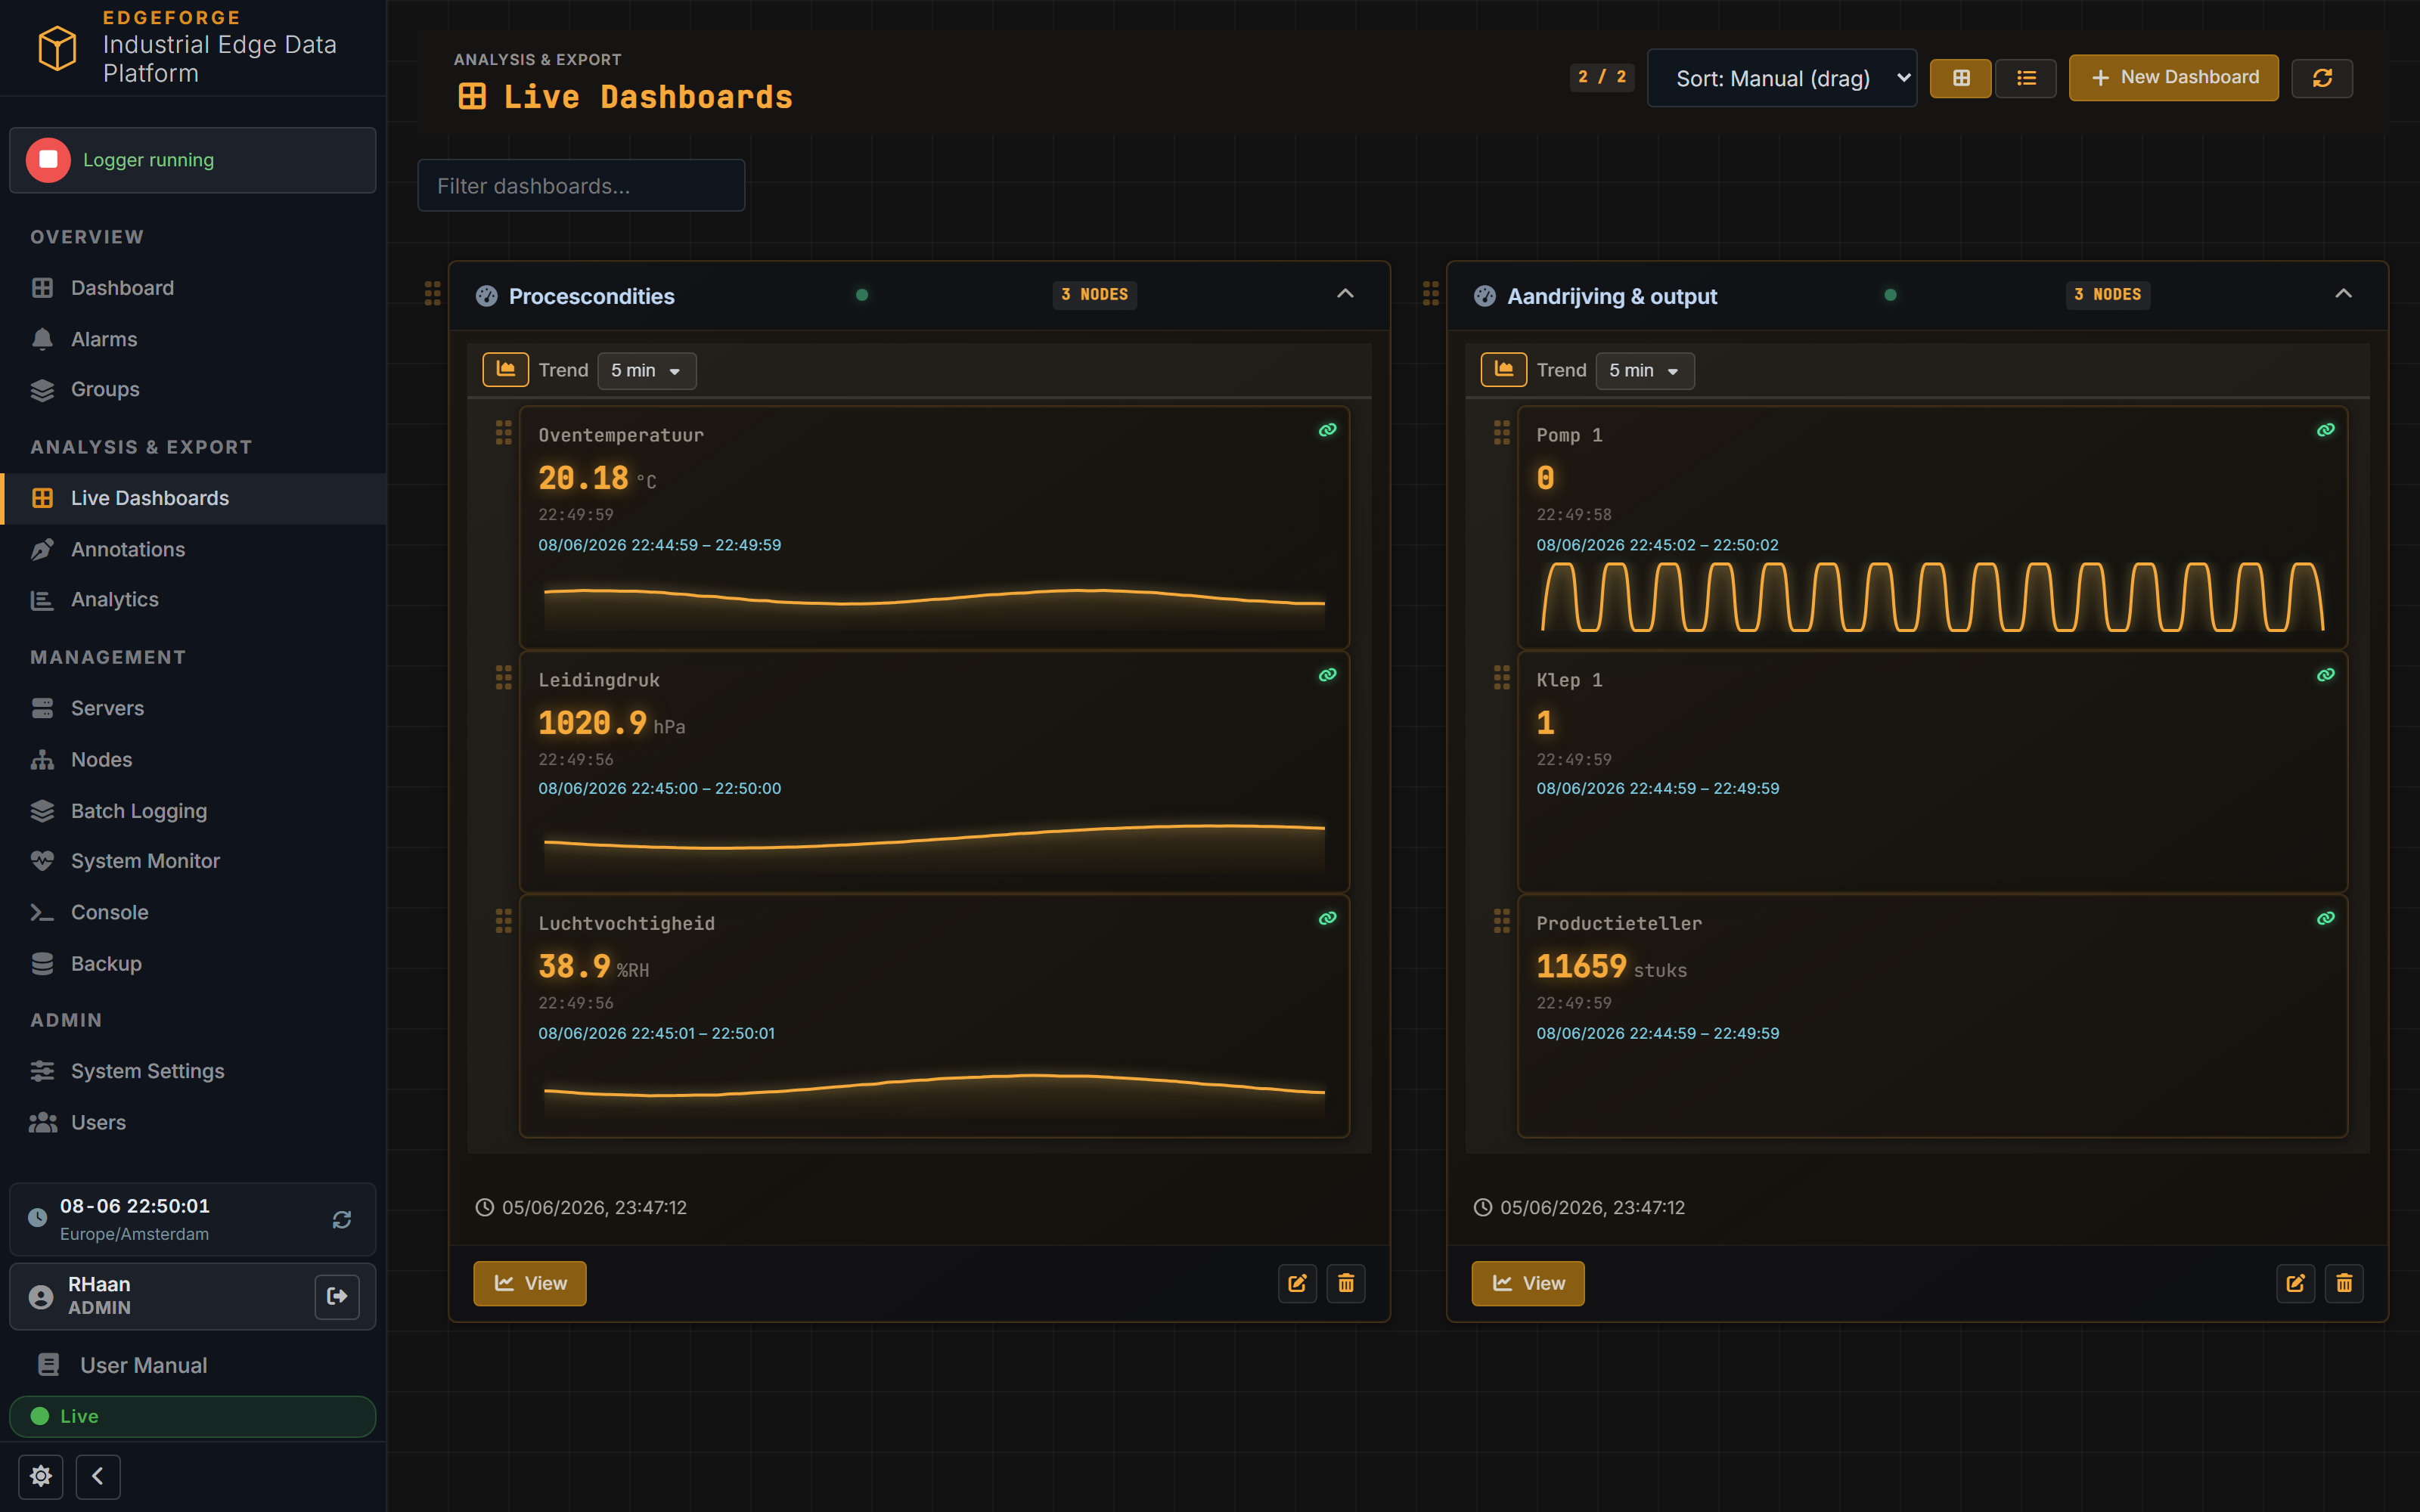Collapse sidebar with the left chevron
This screenshot has width=2420, height=1512.
(x=98, y=1476)
